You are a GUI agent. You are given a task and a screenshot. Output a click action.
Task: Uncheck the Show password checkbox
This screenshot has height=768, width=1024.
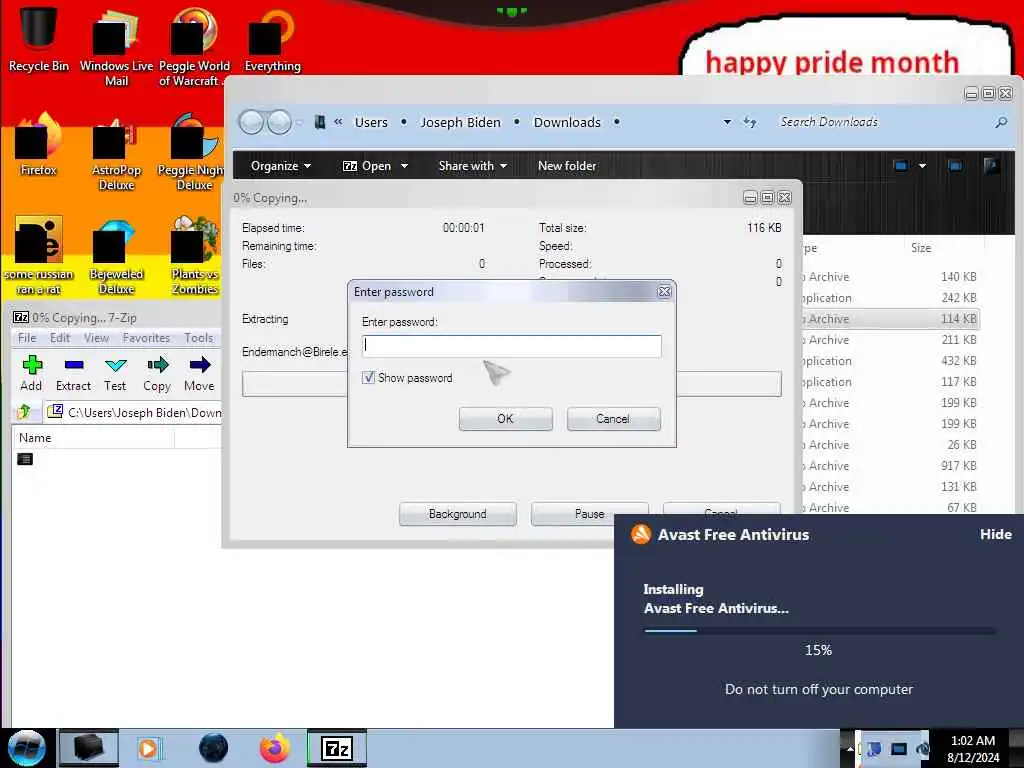(x=369, y=377)
